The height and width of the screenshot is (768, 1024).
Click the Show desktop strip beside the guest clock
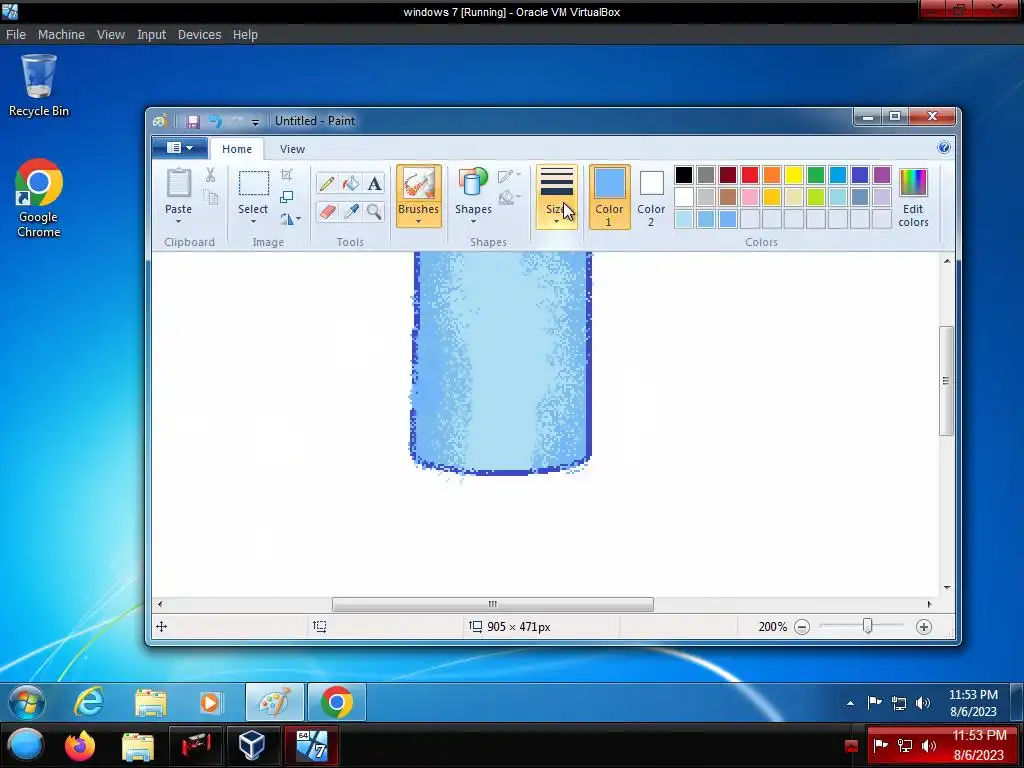coord(1016,702)
